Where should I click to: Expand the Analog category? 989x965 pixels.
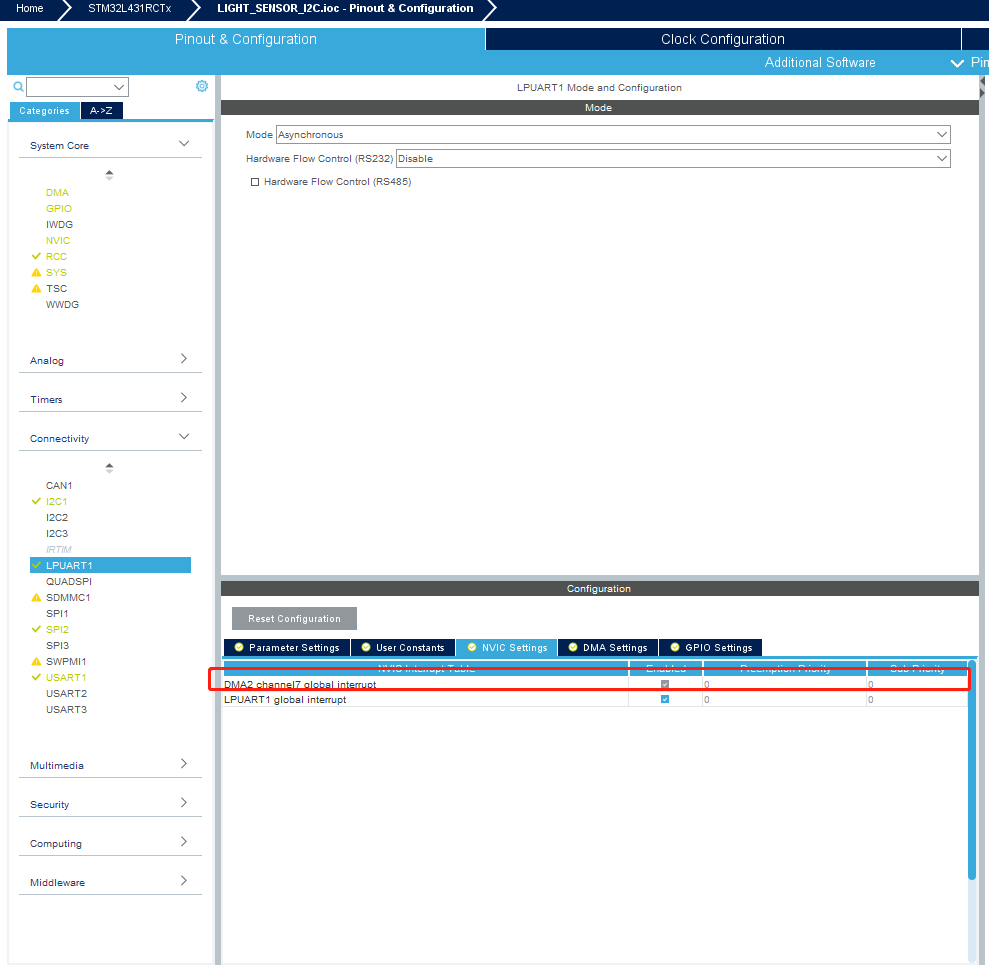pos(184,358)
